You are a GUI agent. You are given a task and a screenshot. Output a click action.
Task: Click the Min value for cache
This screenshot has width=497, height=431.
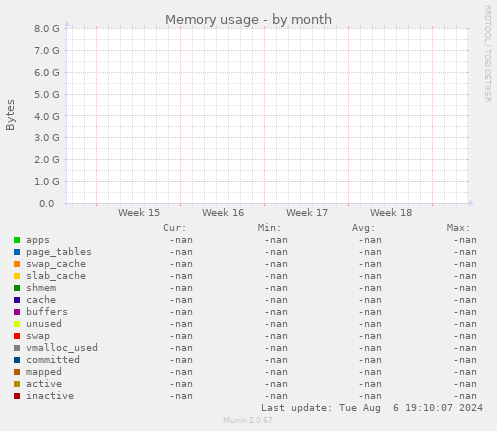276,300
